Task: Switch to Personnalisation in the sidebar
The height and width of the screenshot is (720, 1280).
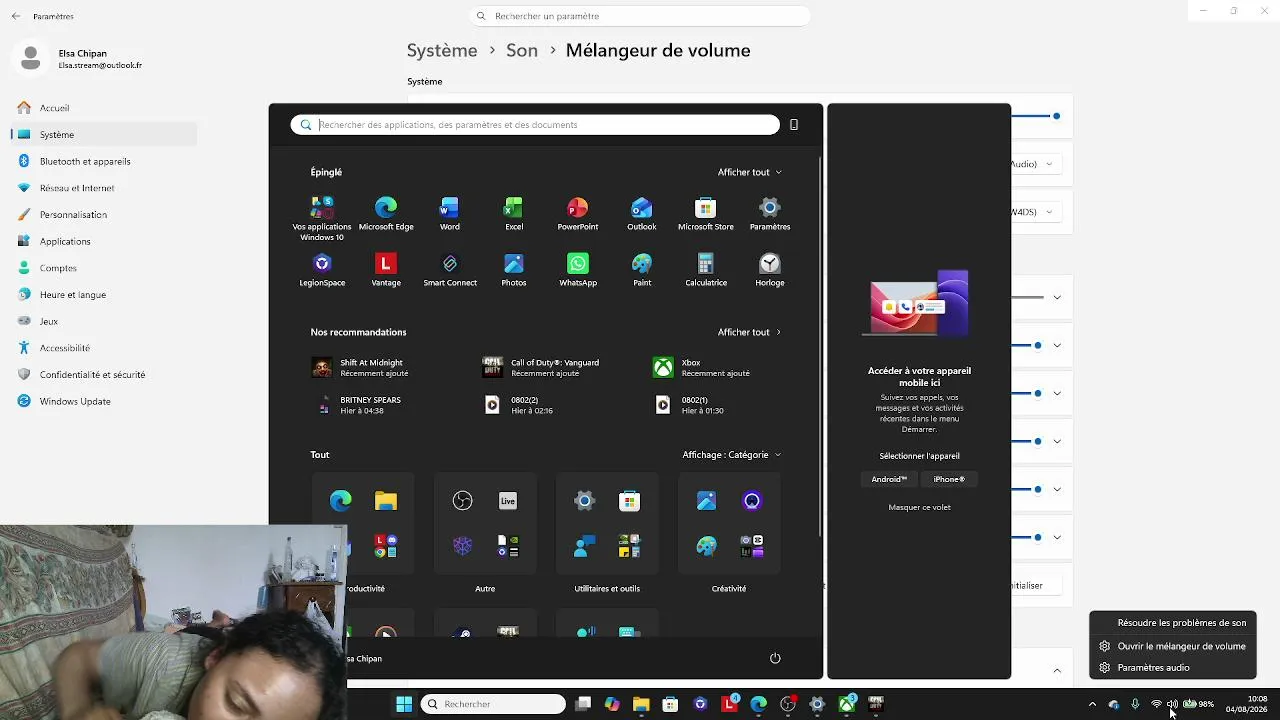Action: click(x=104, y=215)
